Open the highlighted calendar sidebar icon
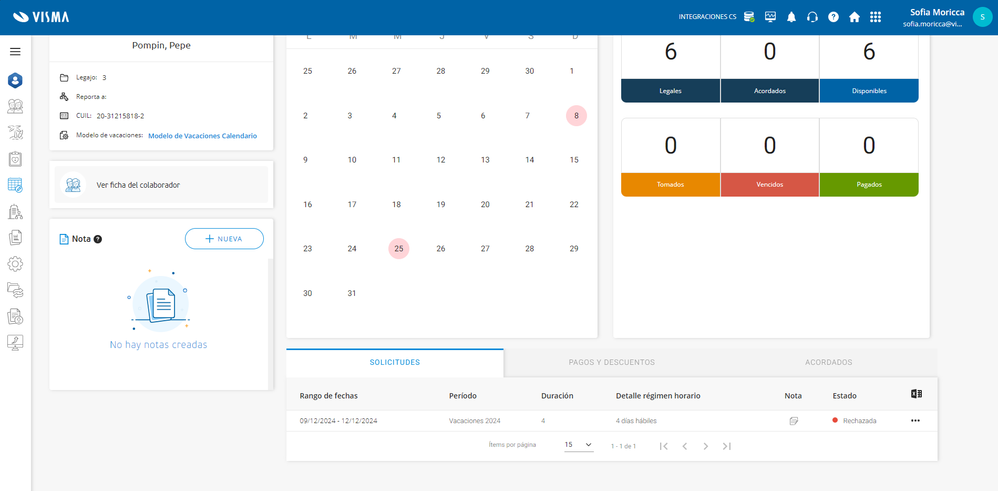The height and width of the screenshot is (491, 998). coord(15,185)
